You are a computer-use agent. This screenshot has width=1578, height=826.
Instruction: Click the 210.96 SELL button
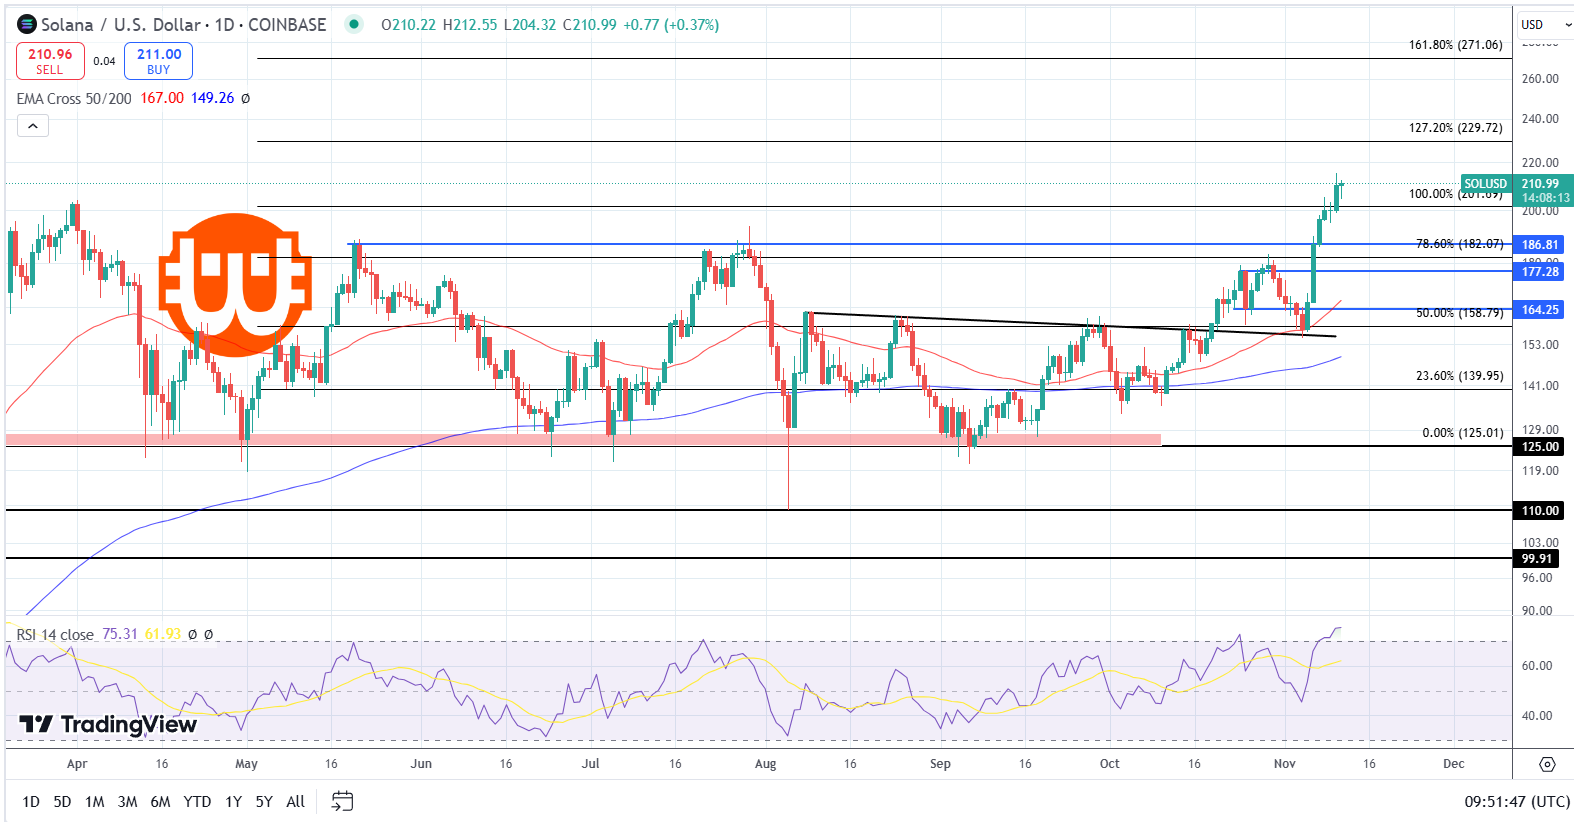(x=50, y=61)
